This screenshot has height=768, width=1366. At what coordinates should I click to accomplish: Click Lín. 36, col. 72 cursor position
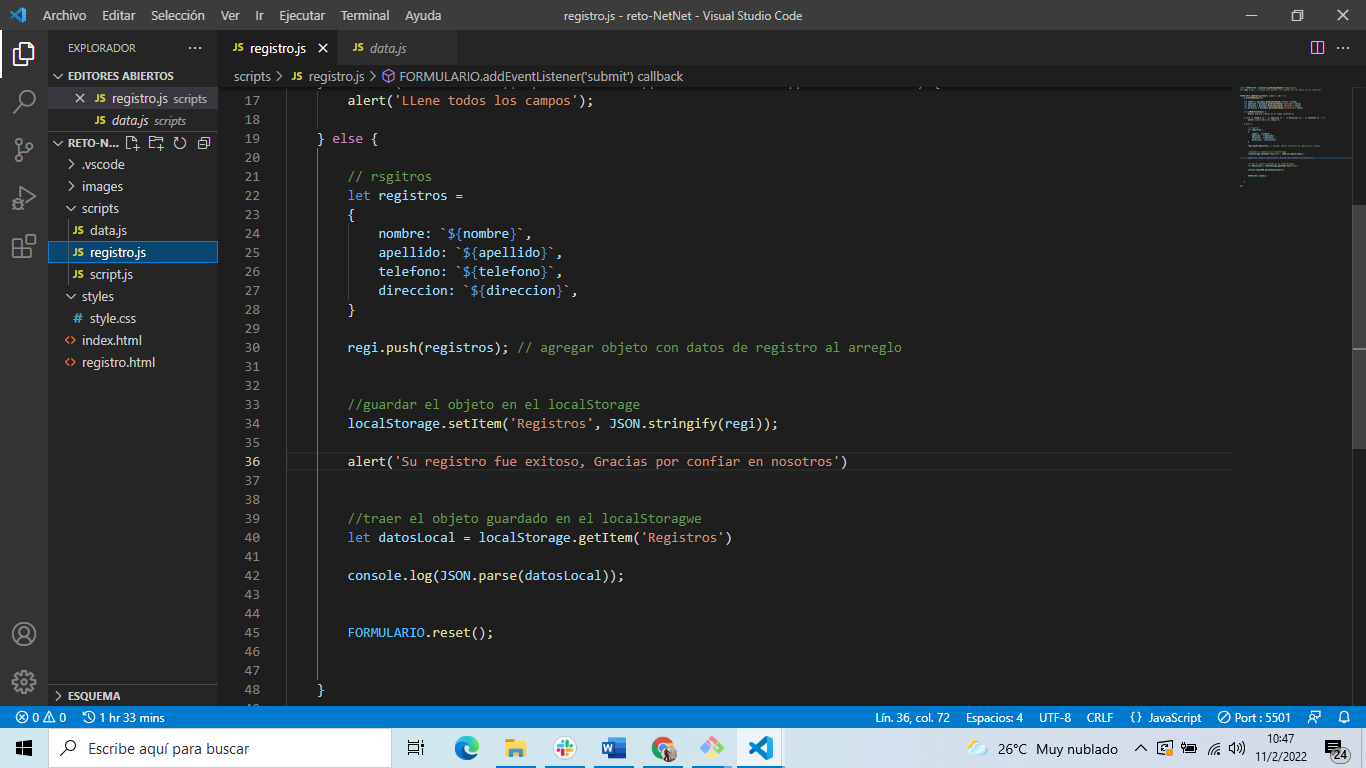pos(912,717)
